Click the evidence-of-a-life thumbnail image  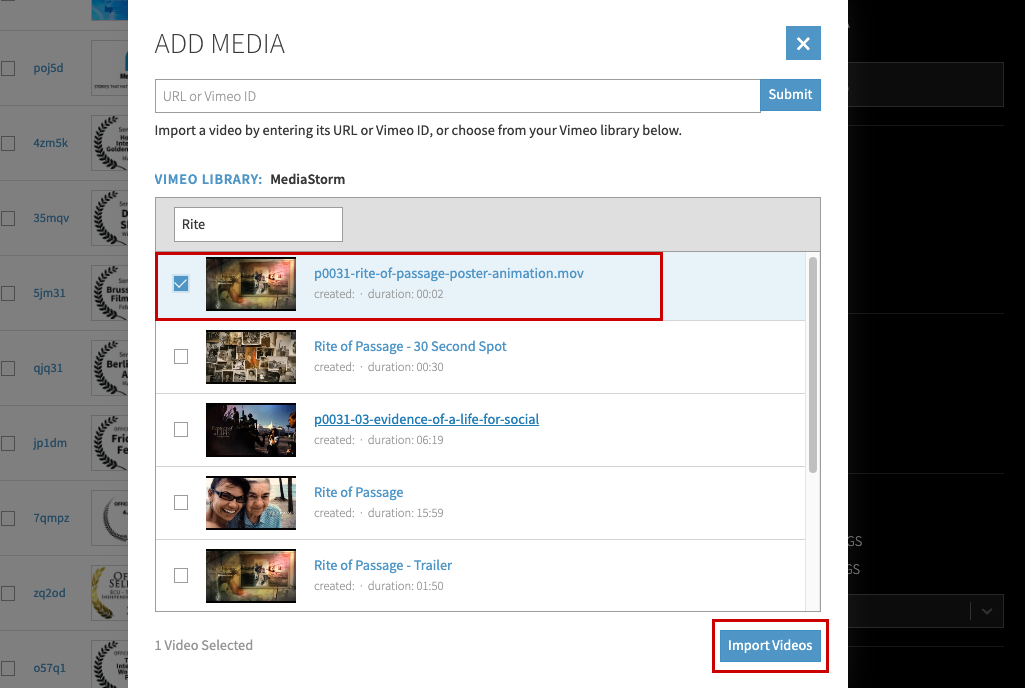(251, 430)
